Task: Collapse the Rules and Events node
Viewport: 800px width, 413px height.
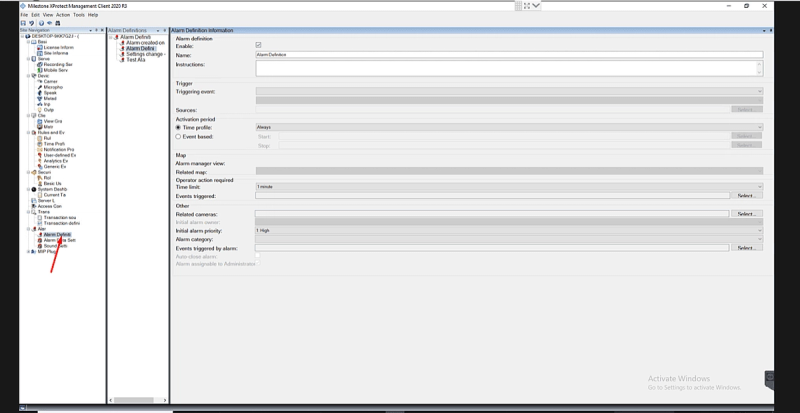Action: coord(29,133)
